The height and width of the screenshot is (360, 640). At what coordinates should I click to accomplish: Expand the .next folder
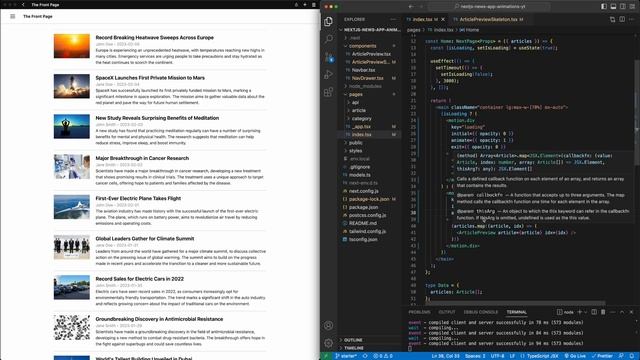(355, 38)
